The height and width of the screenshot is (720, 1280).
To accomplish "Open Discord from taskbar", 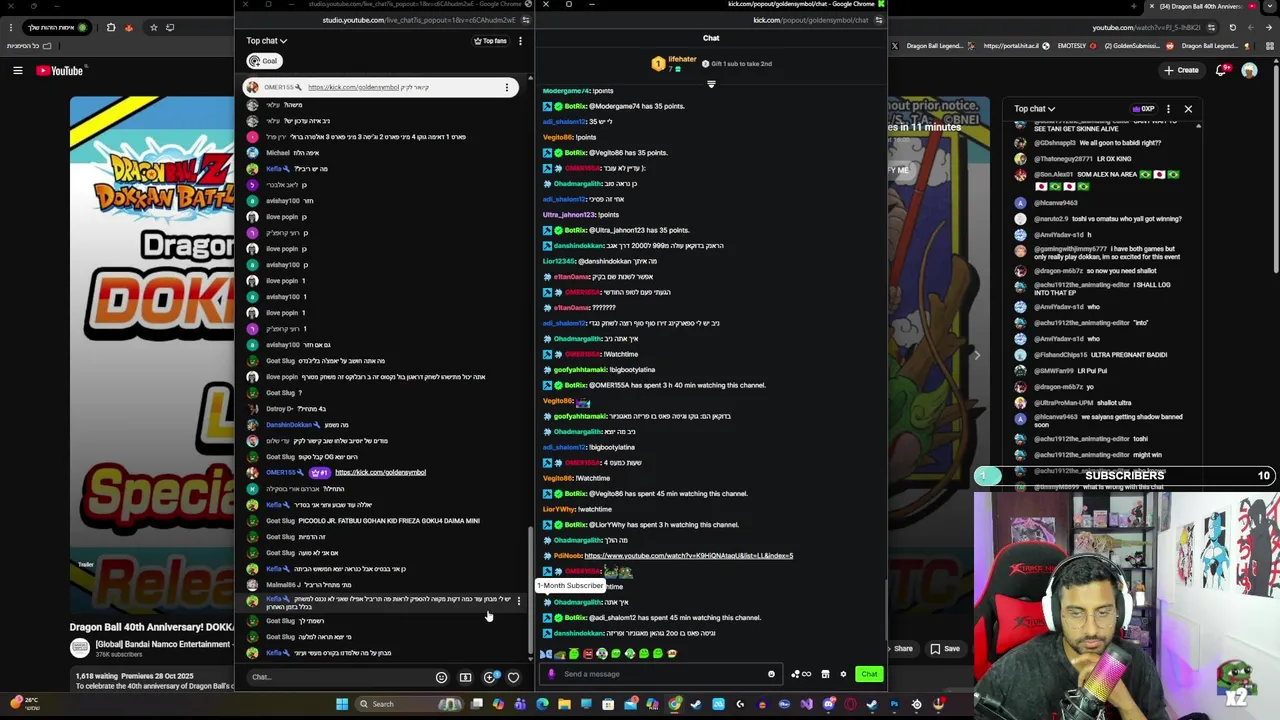I will (828, 704).
